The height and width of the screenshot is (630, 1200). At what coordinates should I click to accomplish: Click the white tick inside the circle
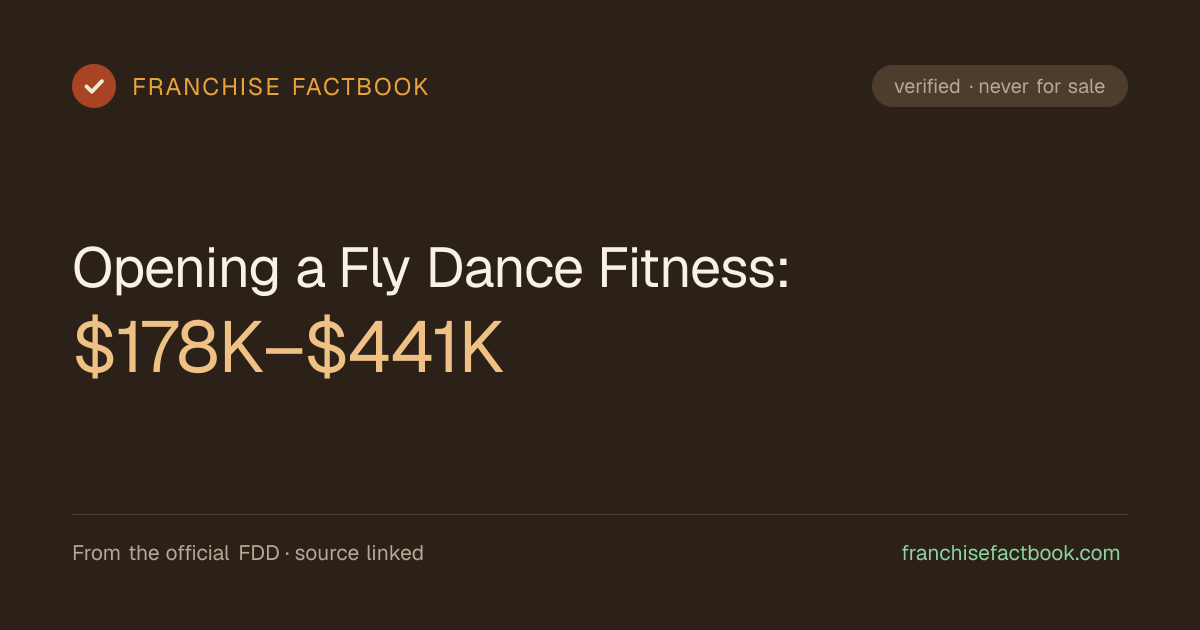pyautogui.click(x=94, y=86)
